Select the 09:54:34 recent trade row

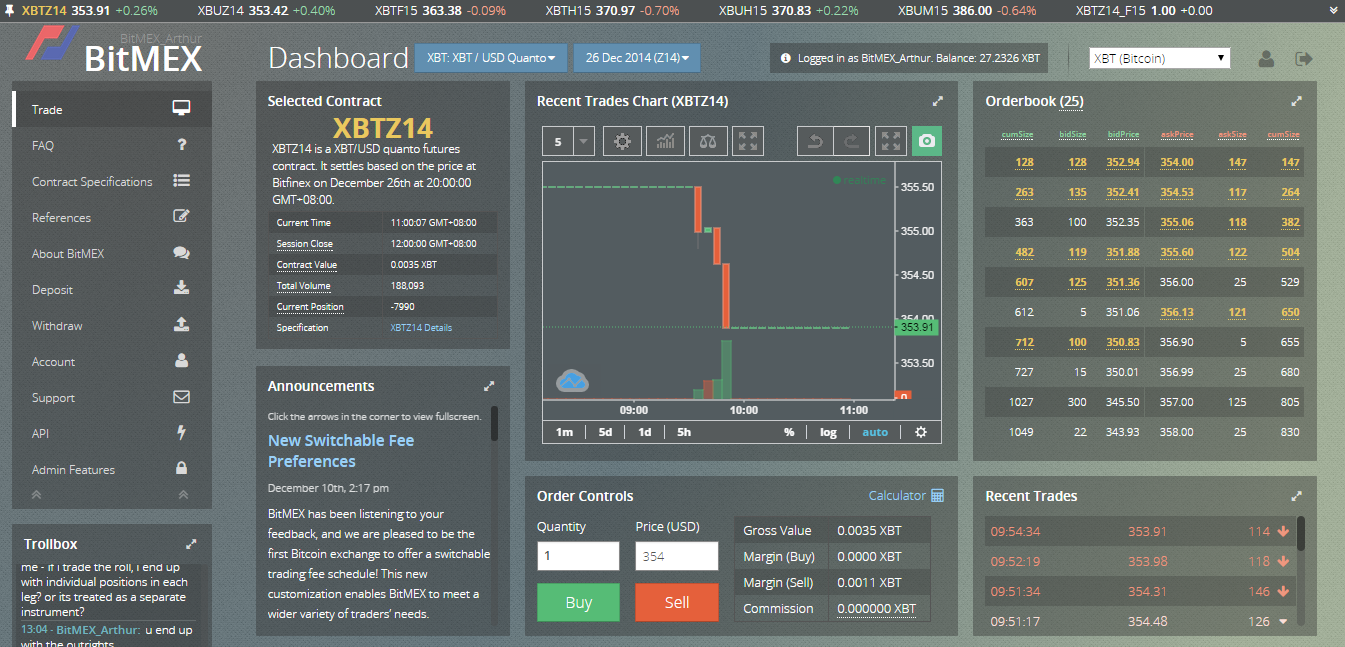[x=1140, y=532]
